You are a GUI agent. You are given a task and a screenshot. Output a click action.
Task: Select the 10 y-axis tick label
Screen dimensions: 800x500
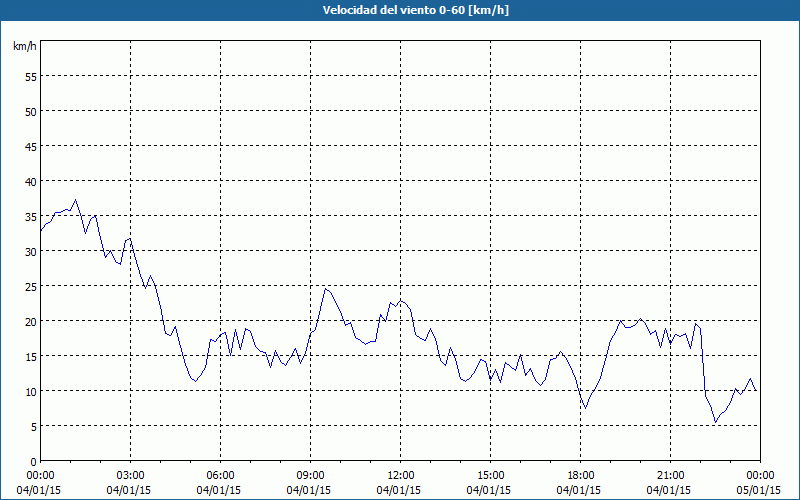pyautogui.click(x=31, y=392)
